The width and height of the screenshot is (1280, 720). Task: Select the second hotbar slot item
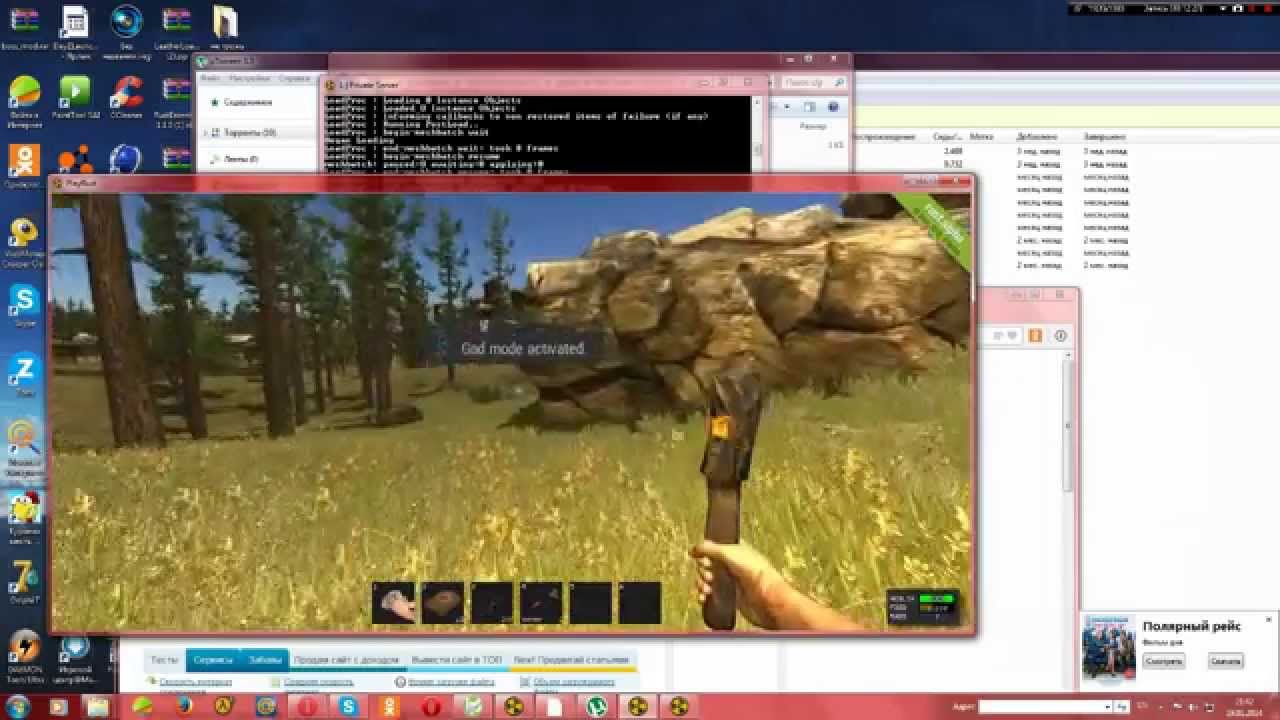[x=442, y=603]
